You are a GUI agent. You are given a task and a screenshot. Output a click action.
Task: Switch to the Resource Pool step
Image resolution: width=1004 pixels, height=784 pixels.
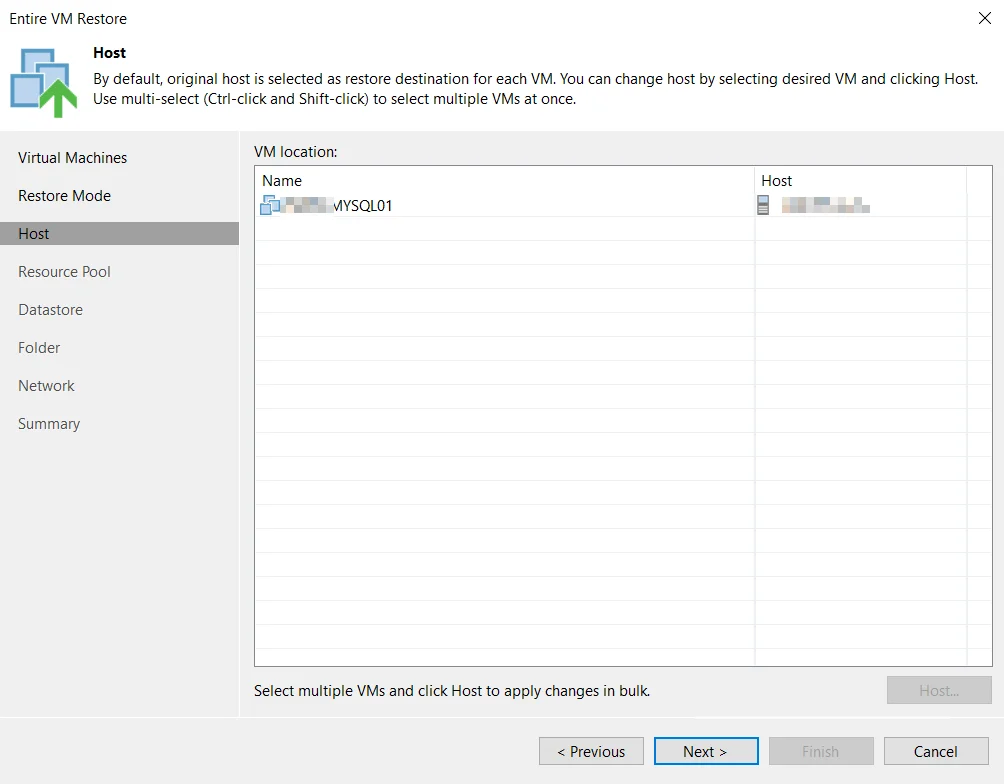click(x=64, y=272)
